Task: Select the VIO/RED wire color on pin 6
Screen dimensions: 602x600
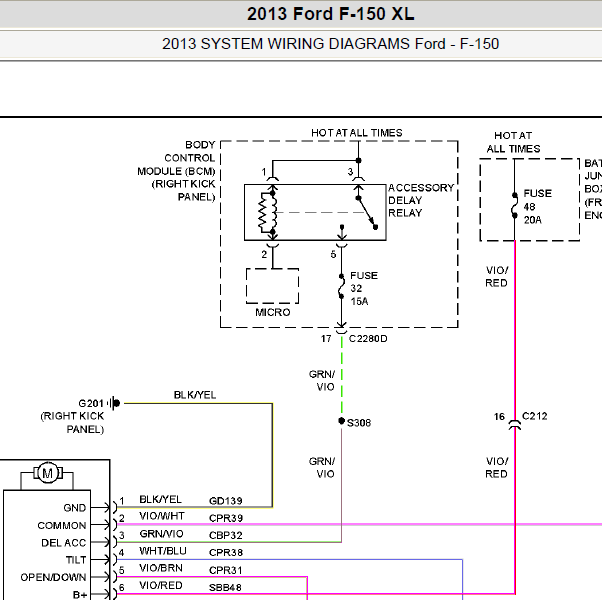Action: click(160, 585)
